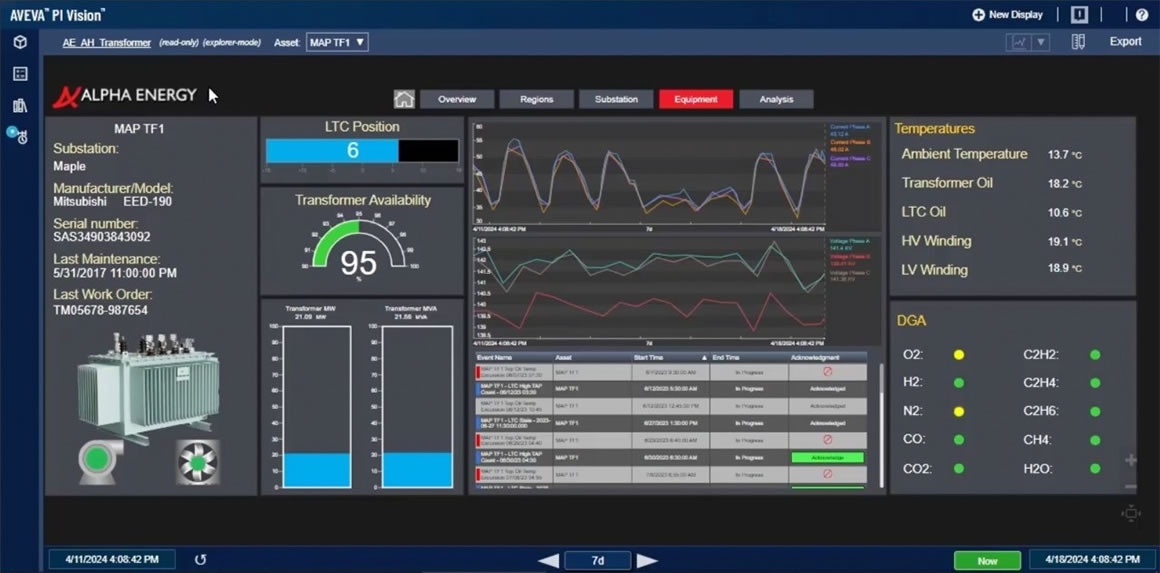Revert time range with the reset arrow icon
Viewport: 1160px width, 573px height.
200,560
